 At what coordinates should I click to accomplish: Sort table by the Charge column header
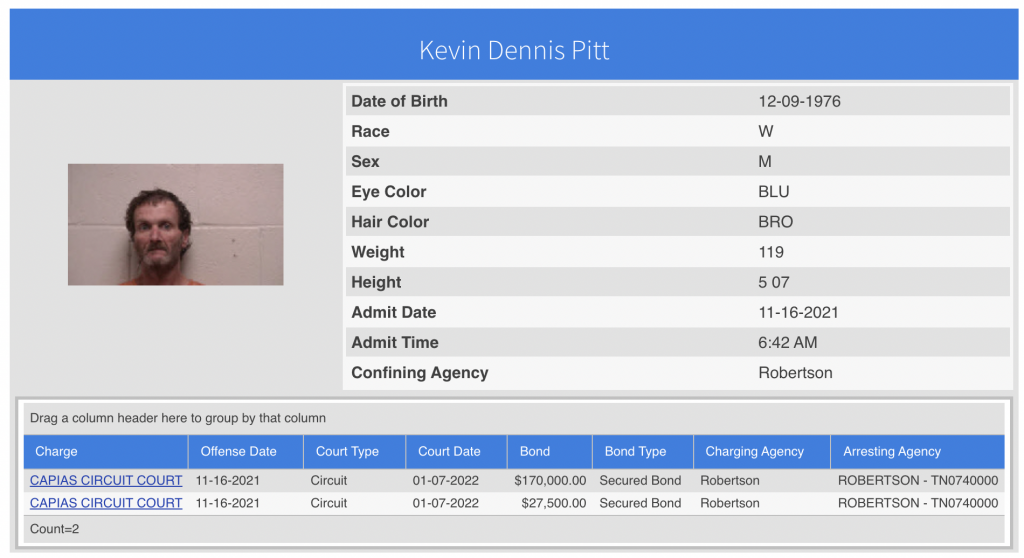(56, 451)
